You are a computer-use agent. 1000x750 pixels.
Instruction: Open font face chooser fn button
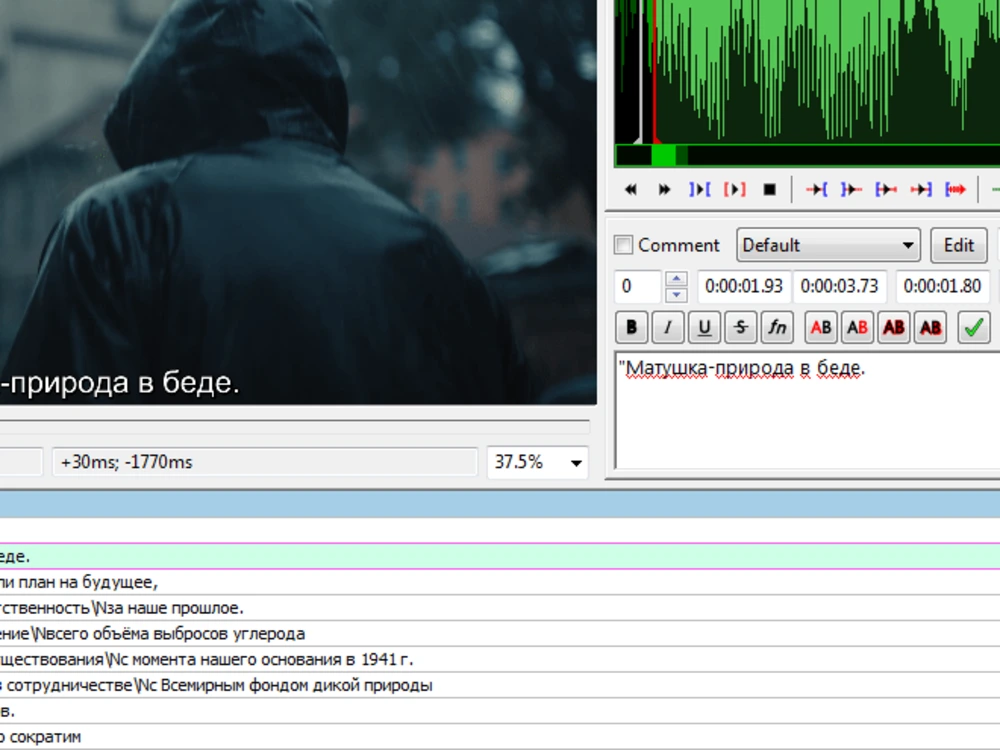pyautogui.click(x=777, y=327)
